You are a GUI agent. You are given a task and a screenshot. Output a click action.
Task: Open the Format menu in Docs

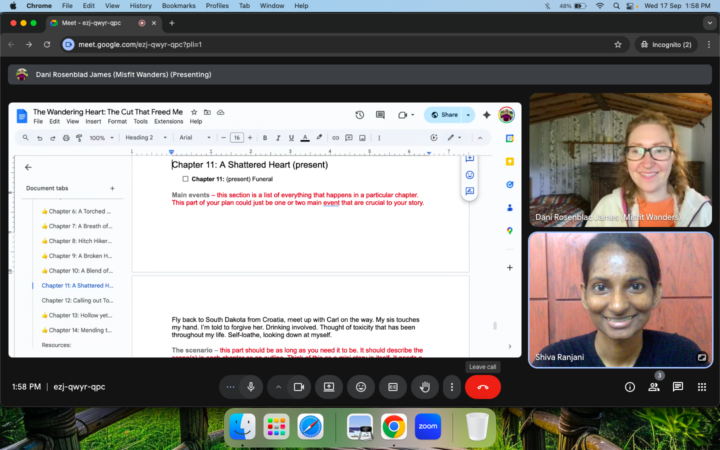coord(117,121)
